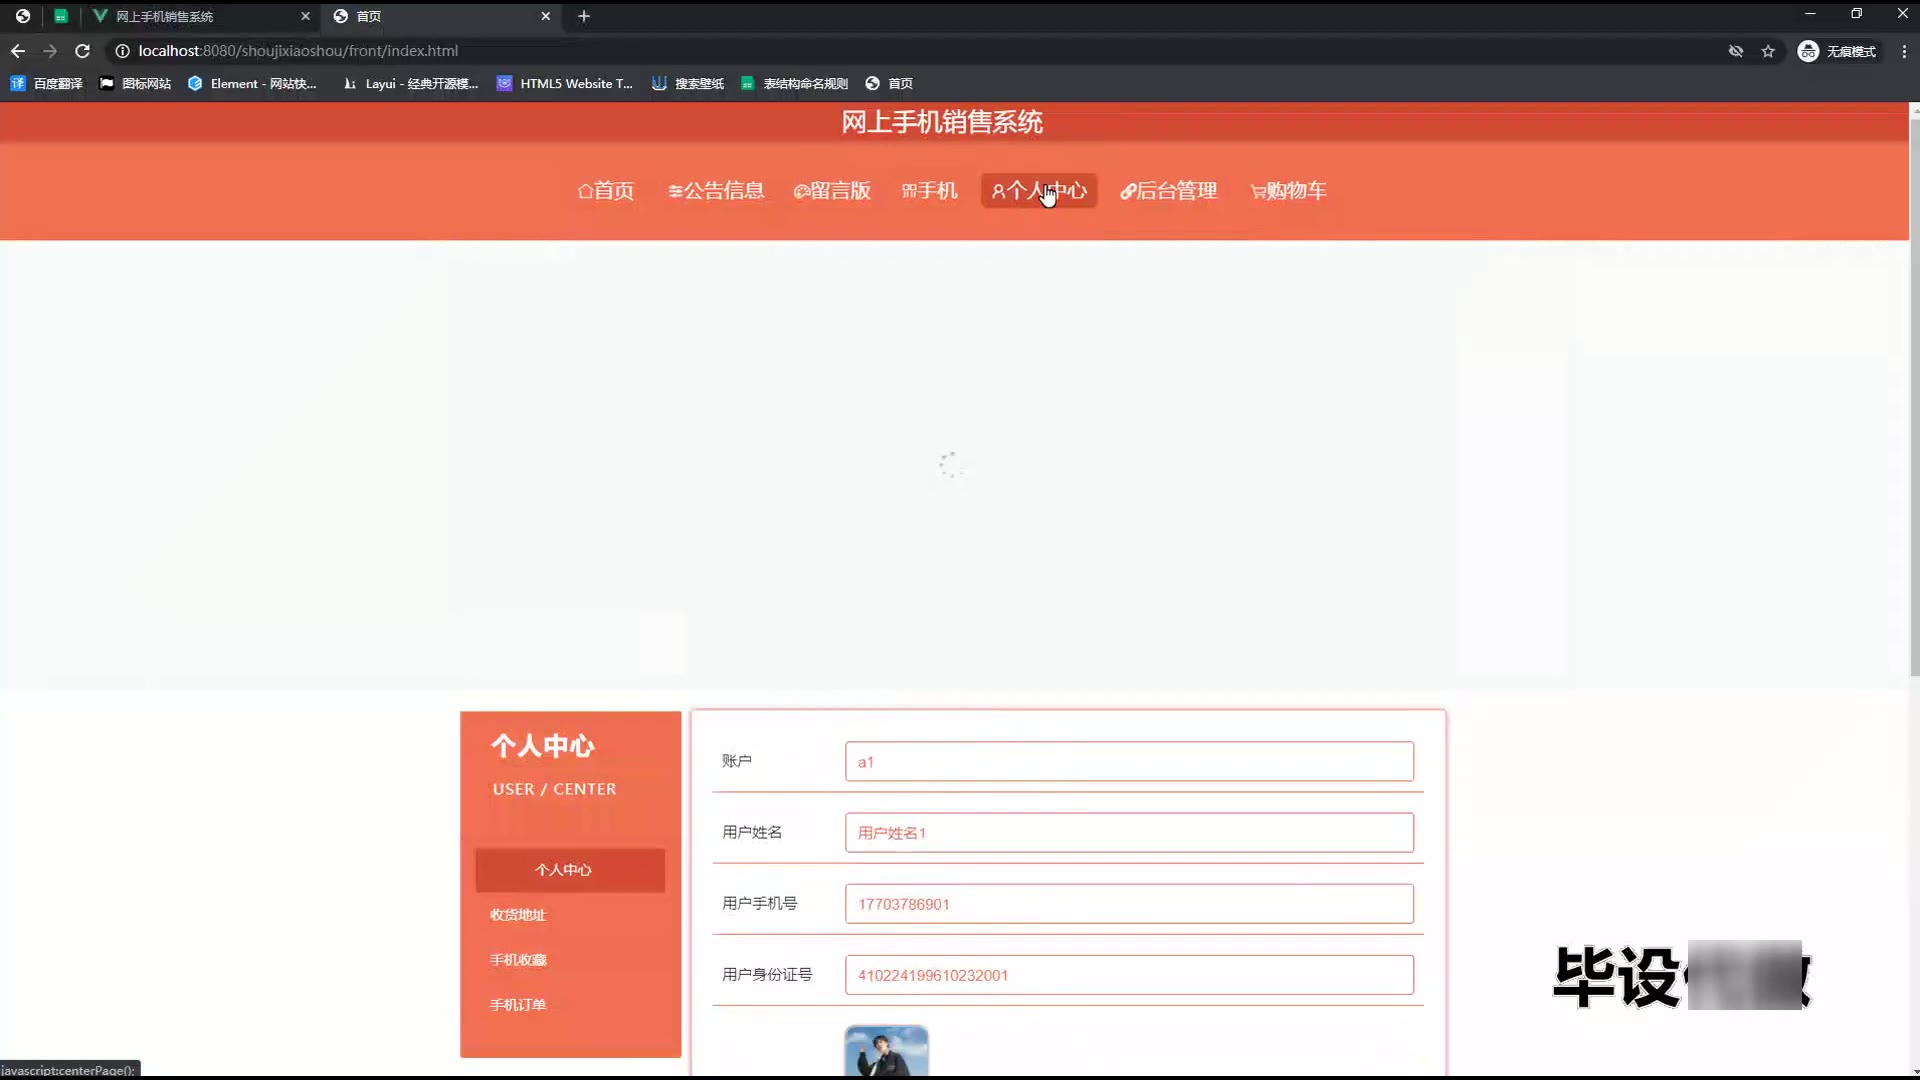Click the 用户手机号 input field
This screenshot has height=1080, width=1920.
(x=1129, y=904)
